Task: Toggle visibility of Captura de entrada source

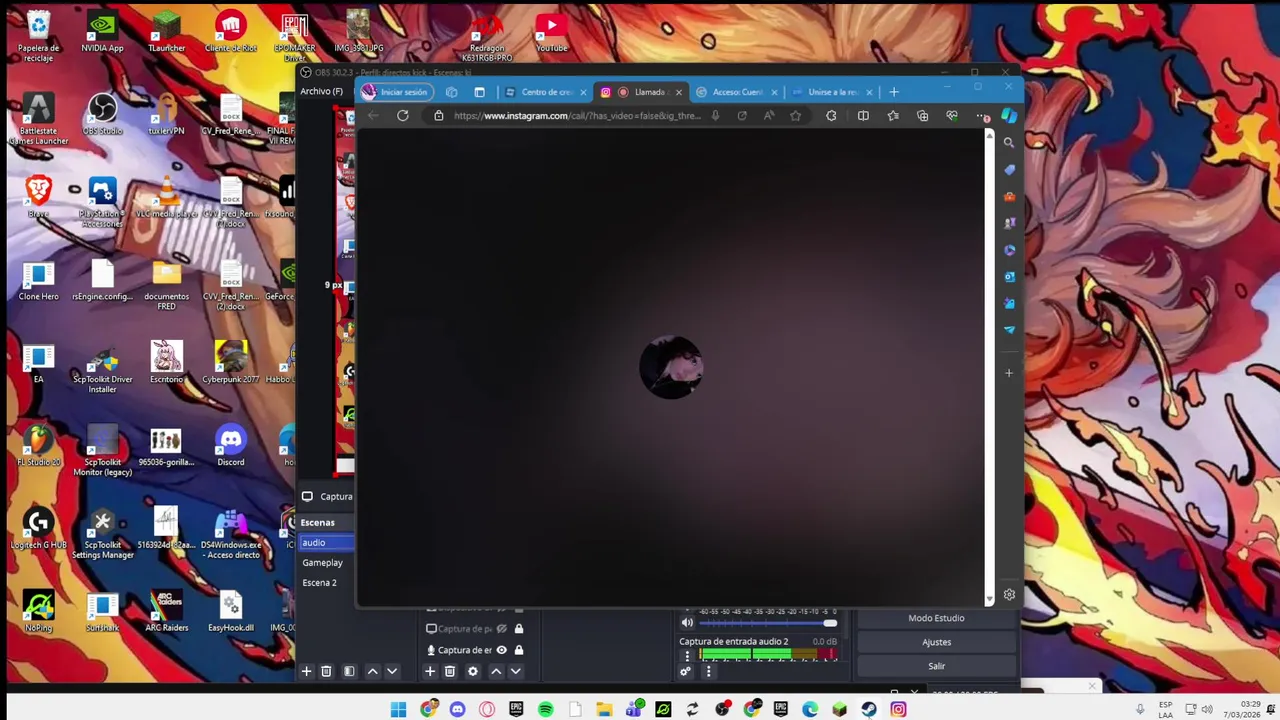Action: click(x=502, y=650)
